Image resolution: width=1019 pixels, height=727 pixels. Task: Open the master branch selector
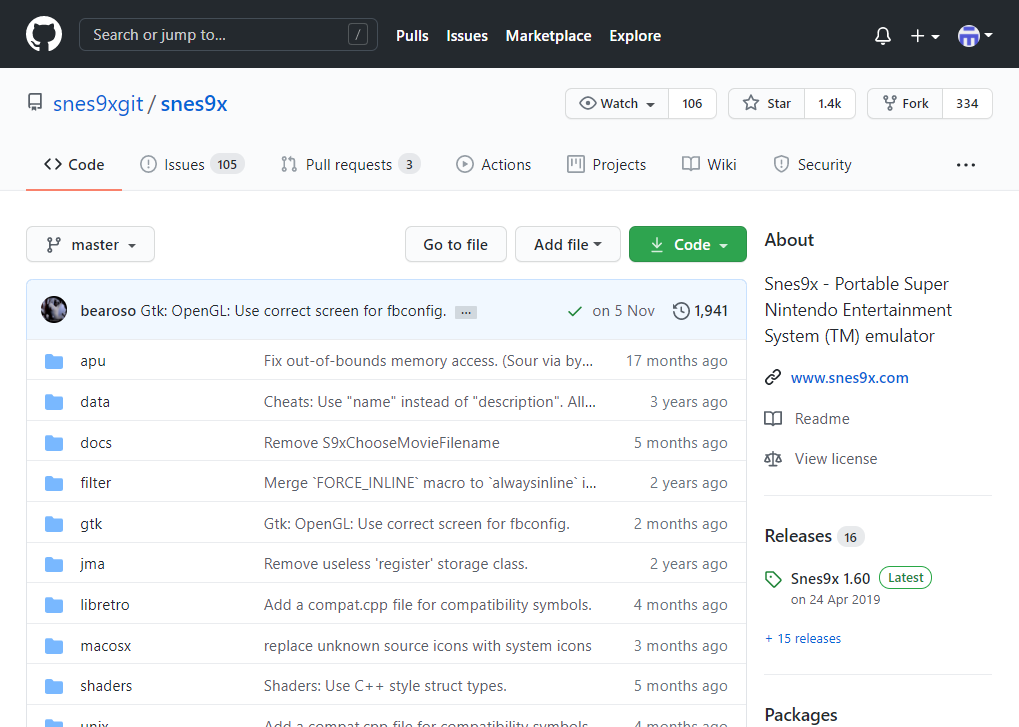[90, 244]
